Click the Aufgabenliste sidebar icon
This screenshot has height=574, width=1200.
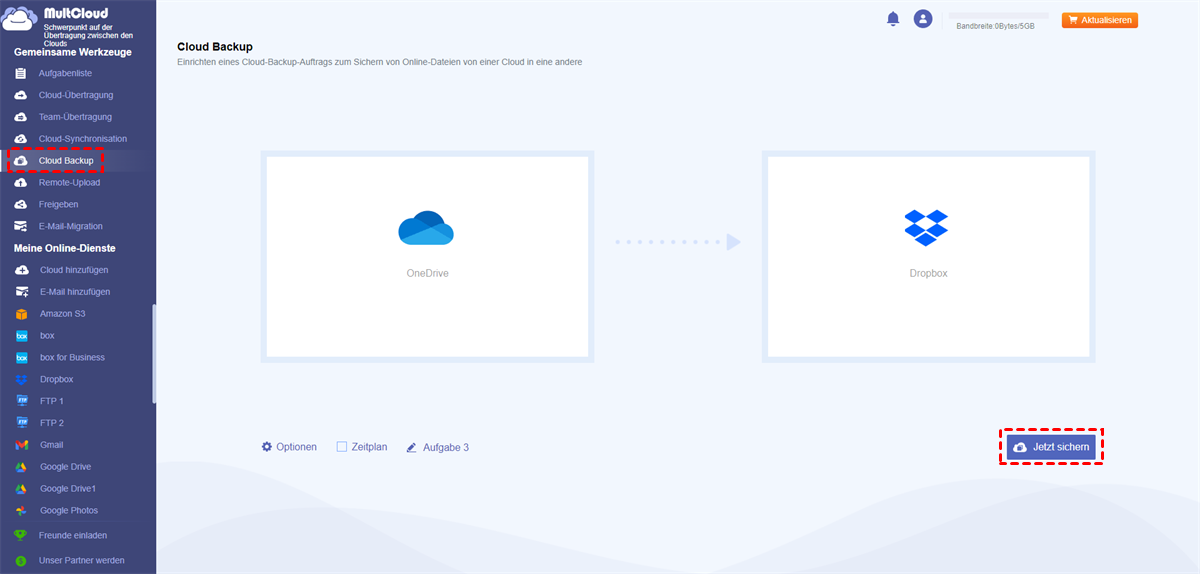tap(21, 74)
